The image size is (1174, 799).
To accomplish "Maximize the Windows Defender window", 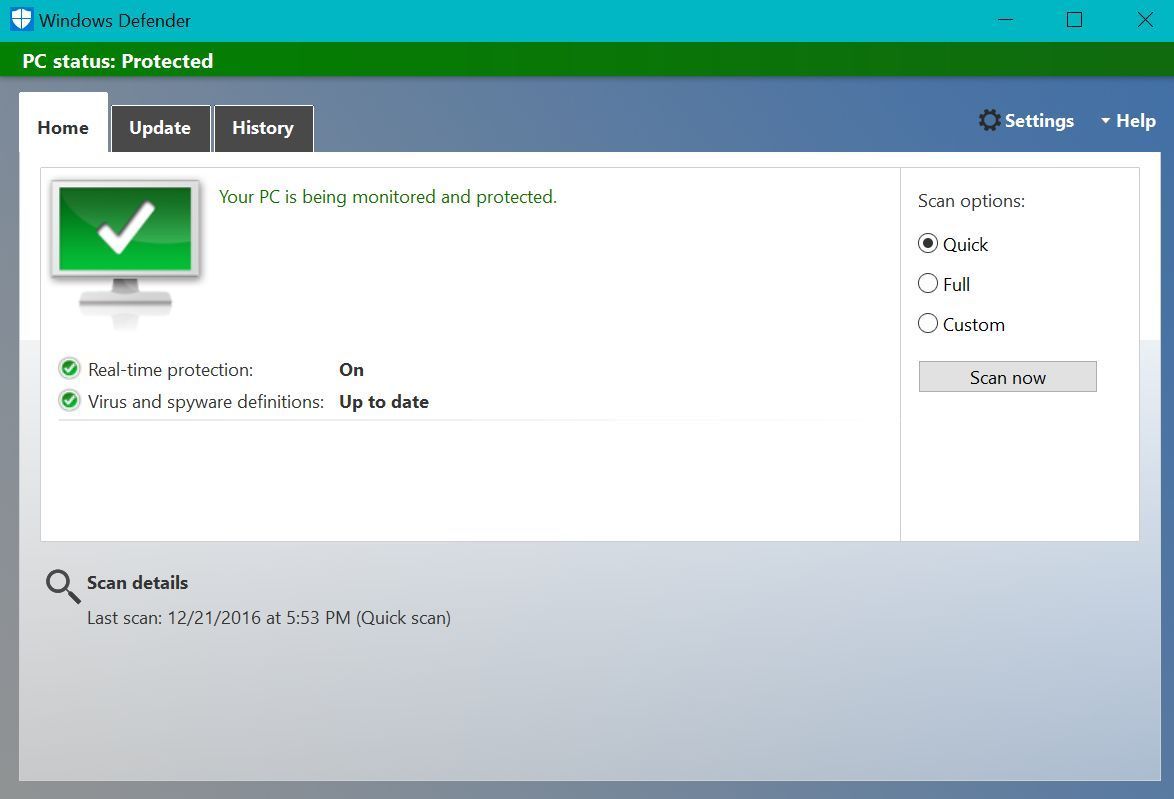I will coord(1074,20).
